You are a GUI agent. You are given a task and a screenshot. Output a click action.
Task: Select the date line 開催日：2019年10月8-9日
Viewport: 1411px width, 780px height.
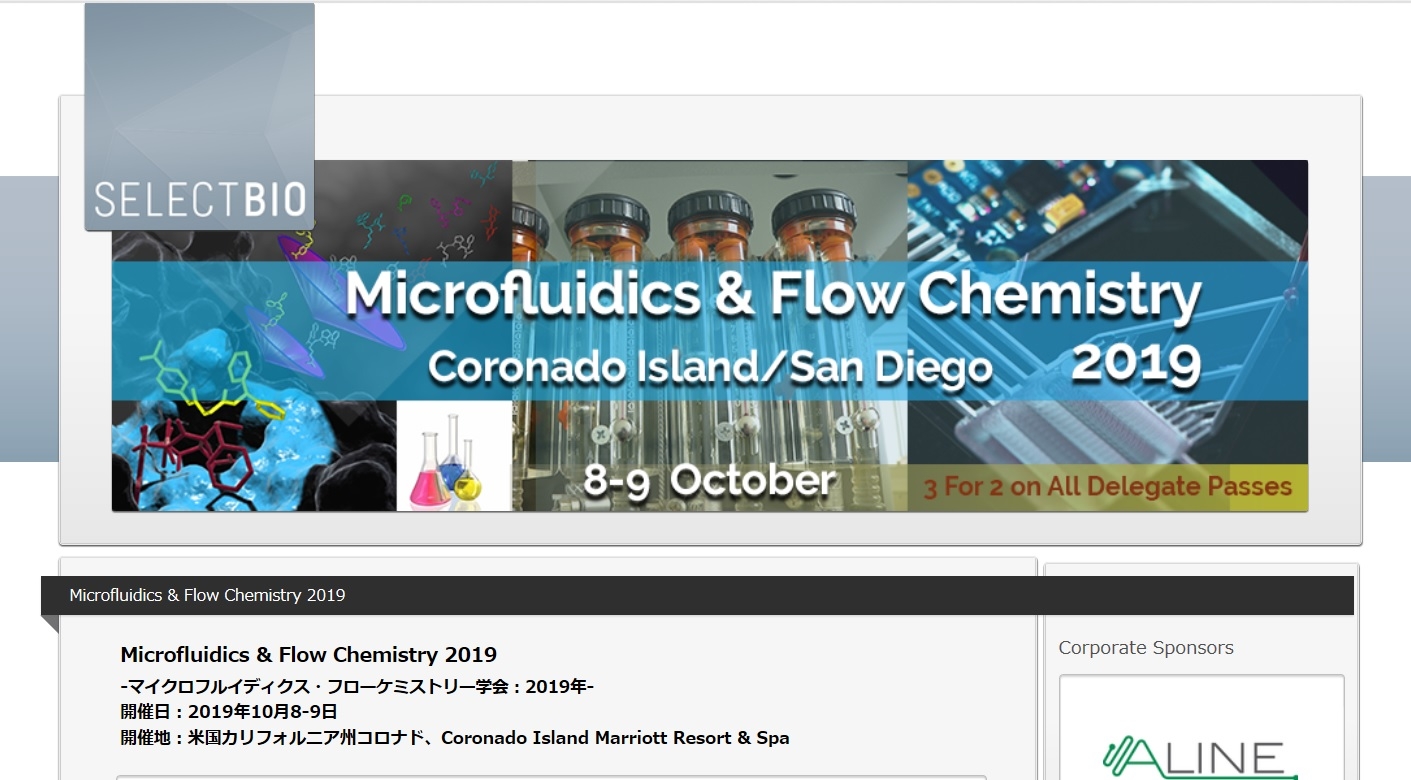click(229, 712)
